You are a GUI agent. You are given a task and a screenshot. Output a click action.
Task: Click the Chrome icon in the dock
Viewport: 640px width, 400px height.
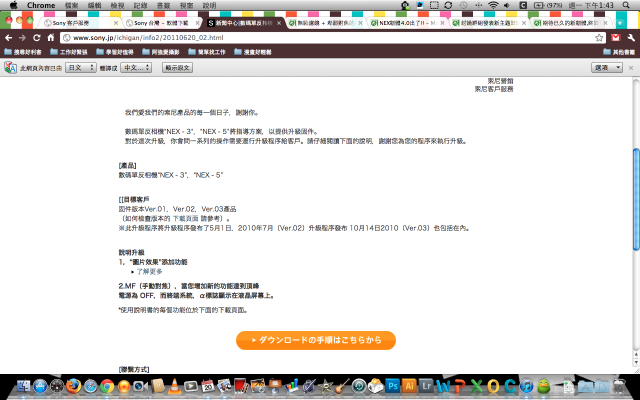point(107,386)
